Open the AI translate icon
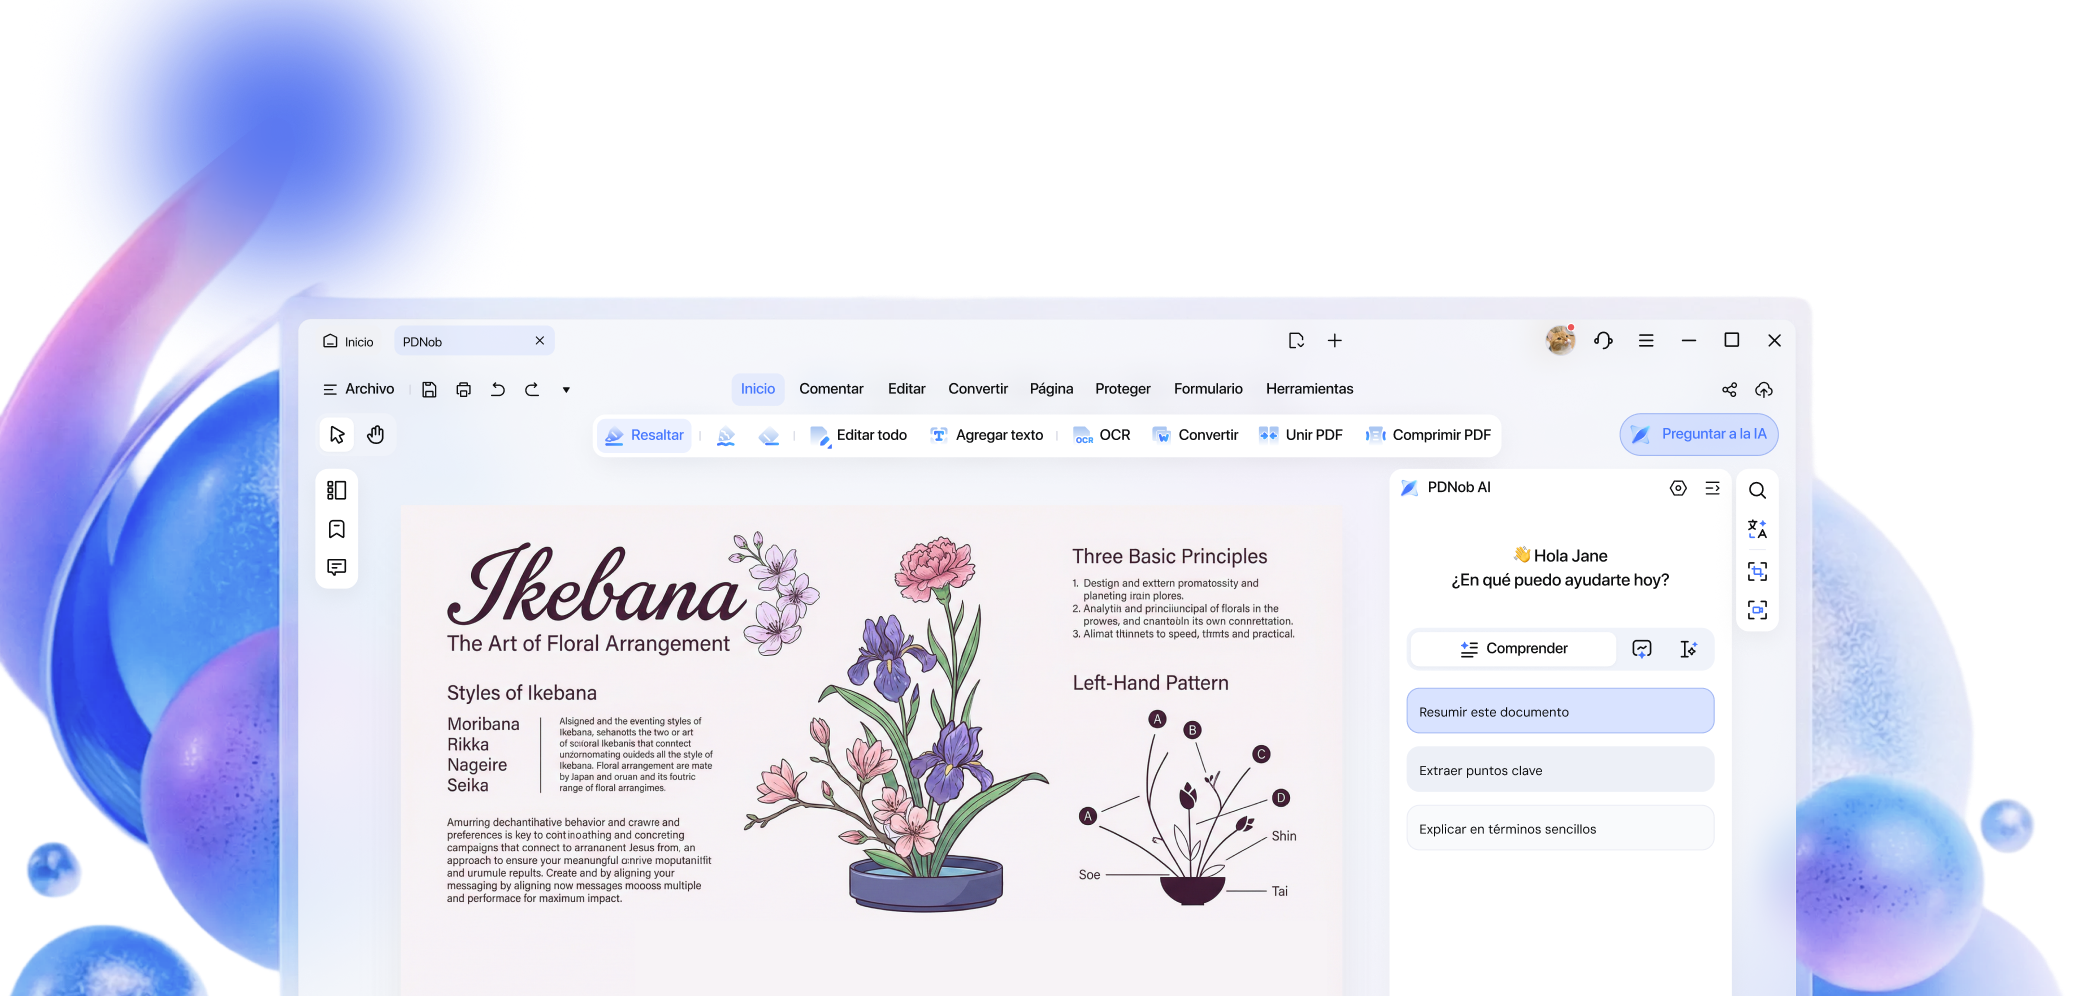The height and width of the screenshot is (996, 2092). pyautogui.click(x=1757, y=529)
